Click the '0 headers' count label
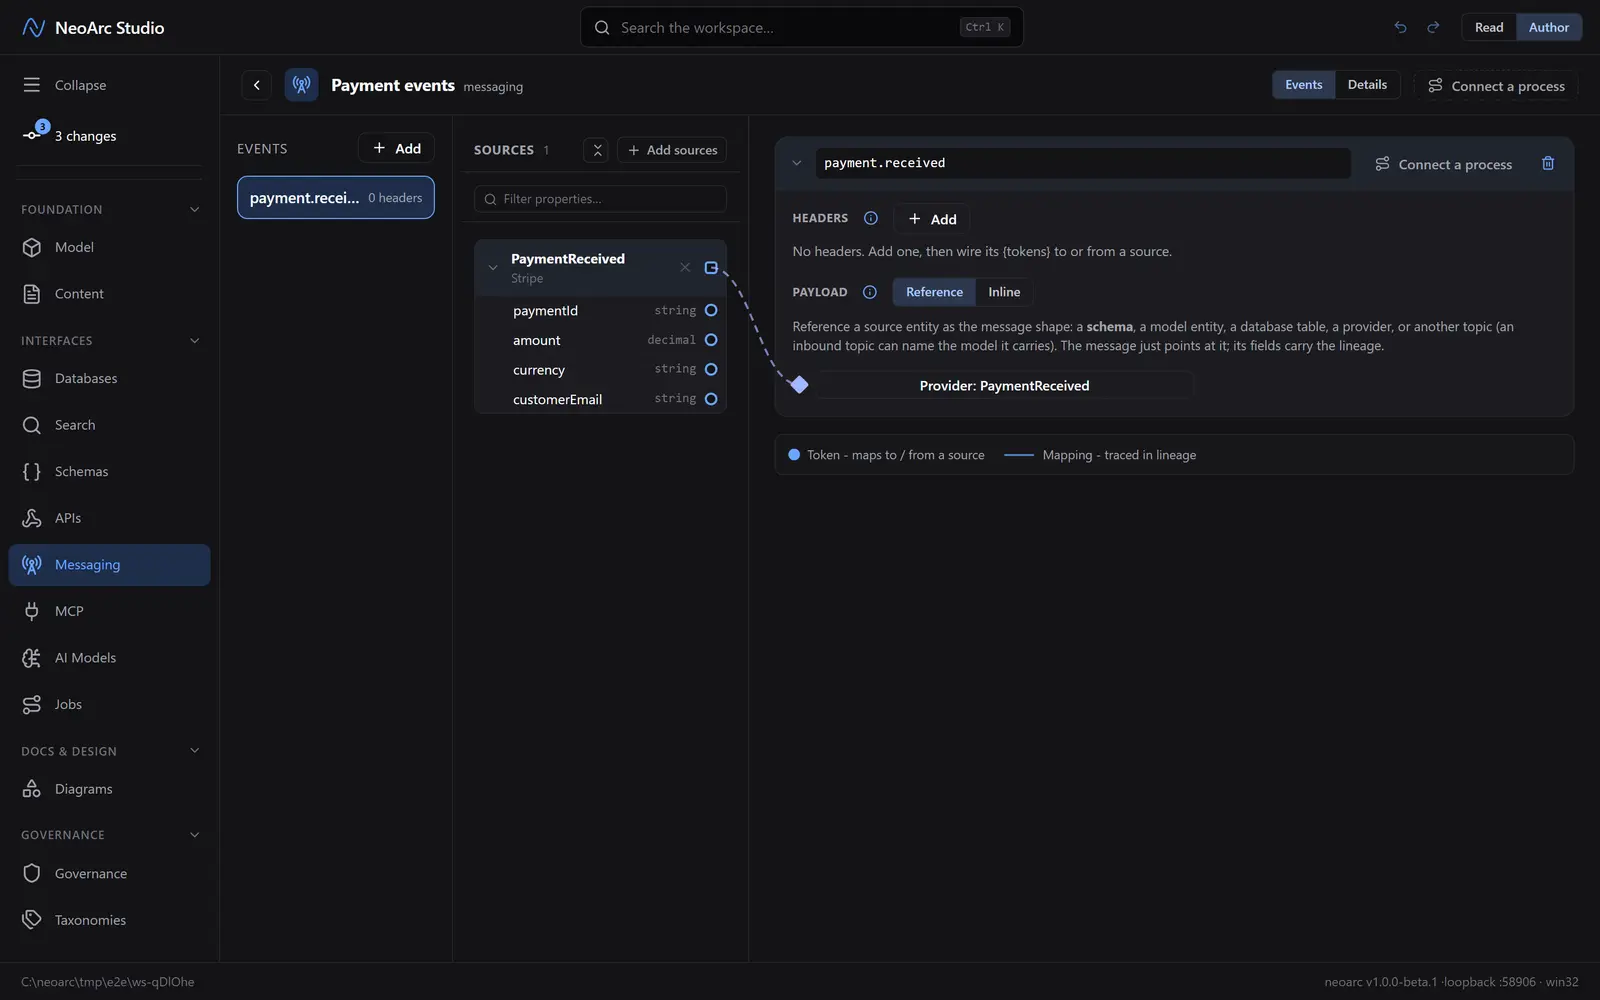1600x1000 pixels. click(395, 198)
